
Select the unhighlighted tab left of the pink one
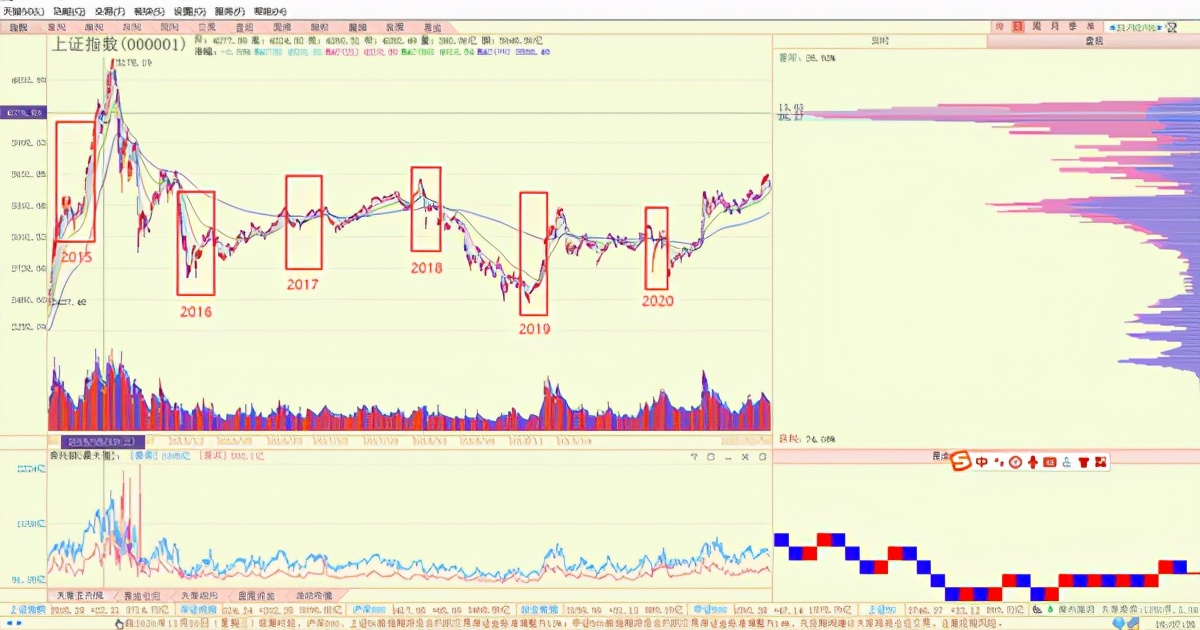880,42
